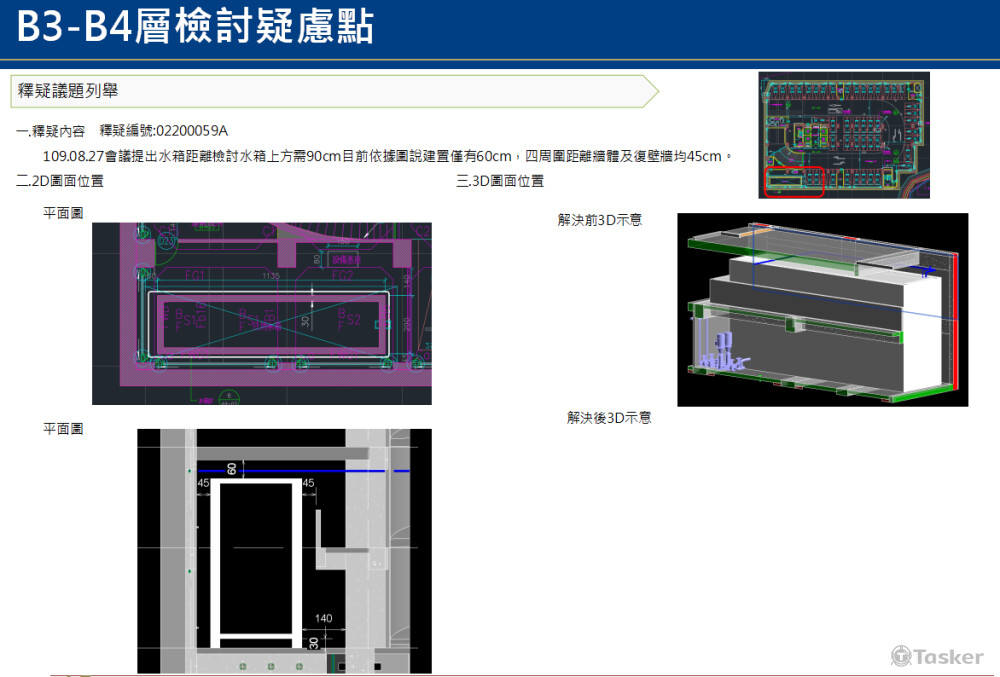The height and width of the screenshot is (677, 1000).
Task: Select the FG2 beam label in the plan
Action: (x=342, y=274)
